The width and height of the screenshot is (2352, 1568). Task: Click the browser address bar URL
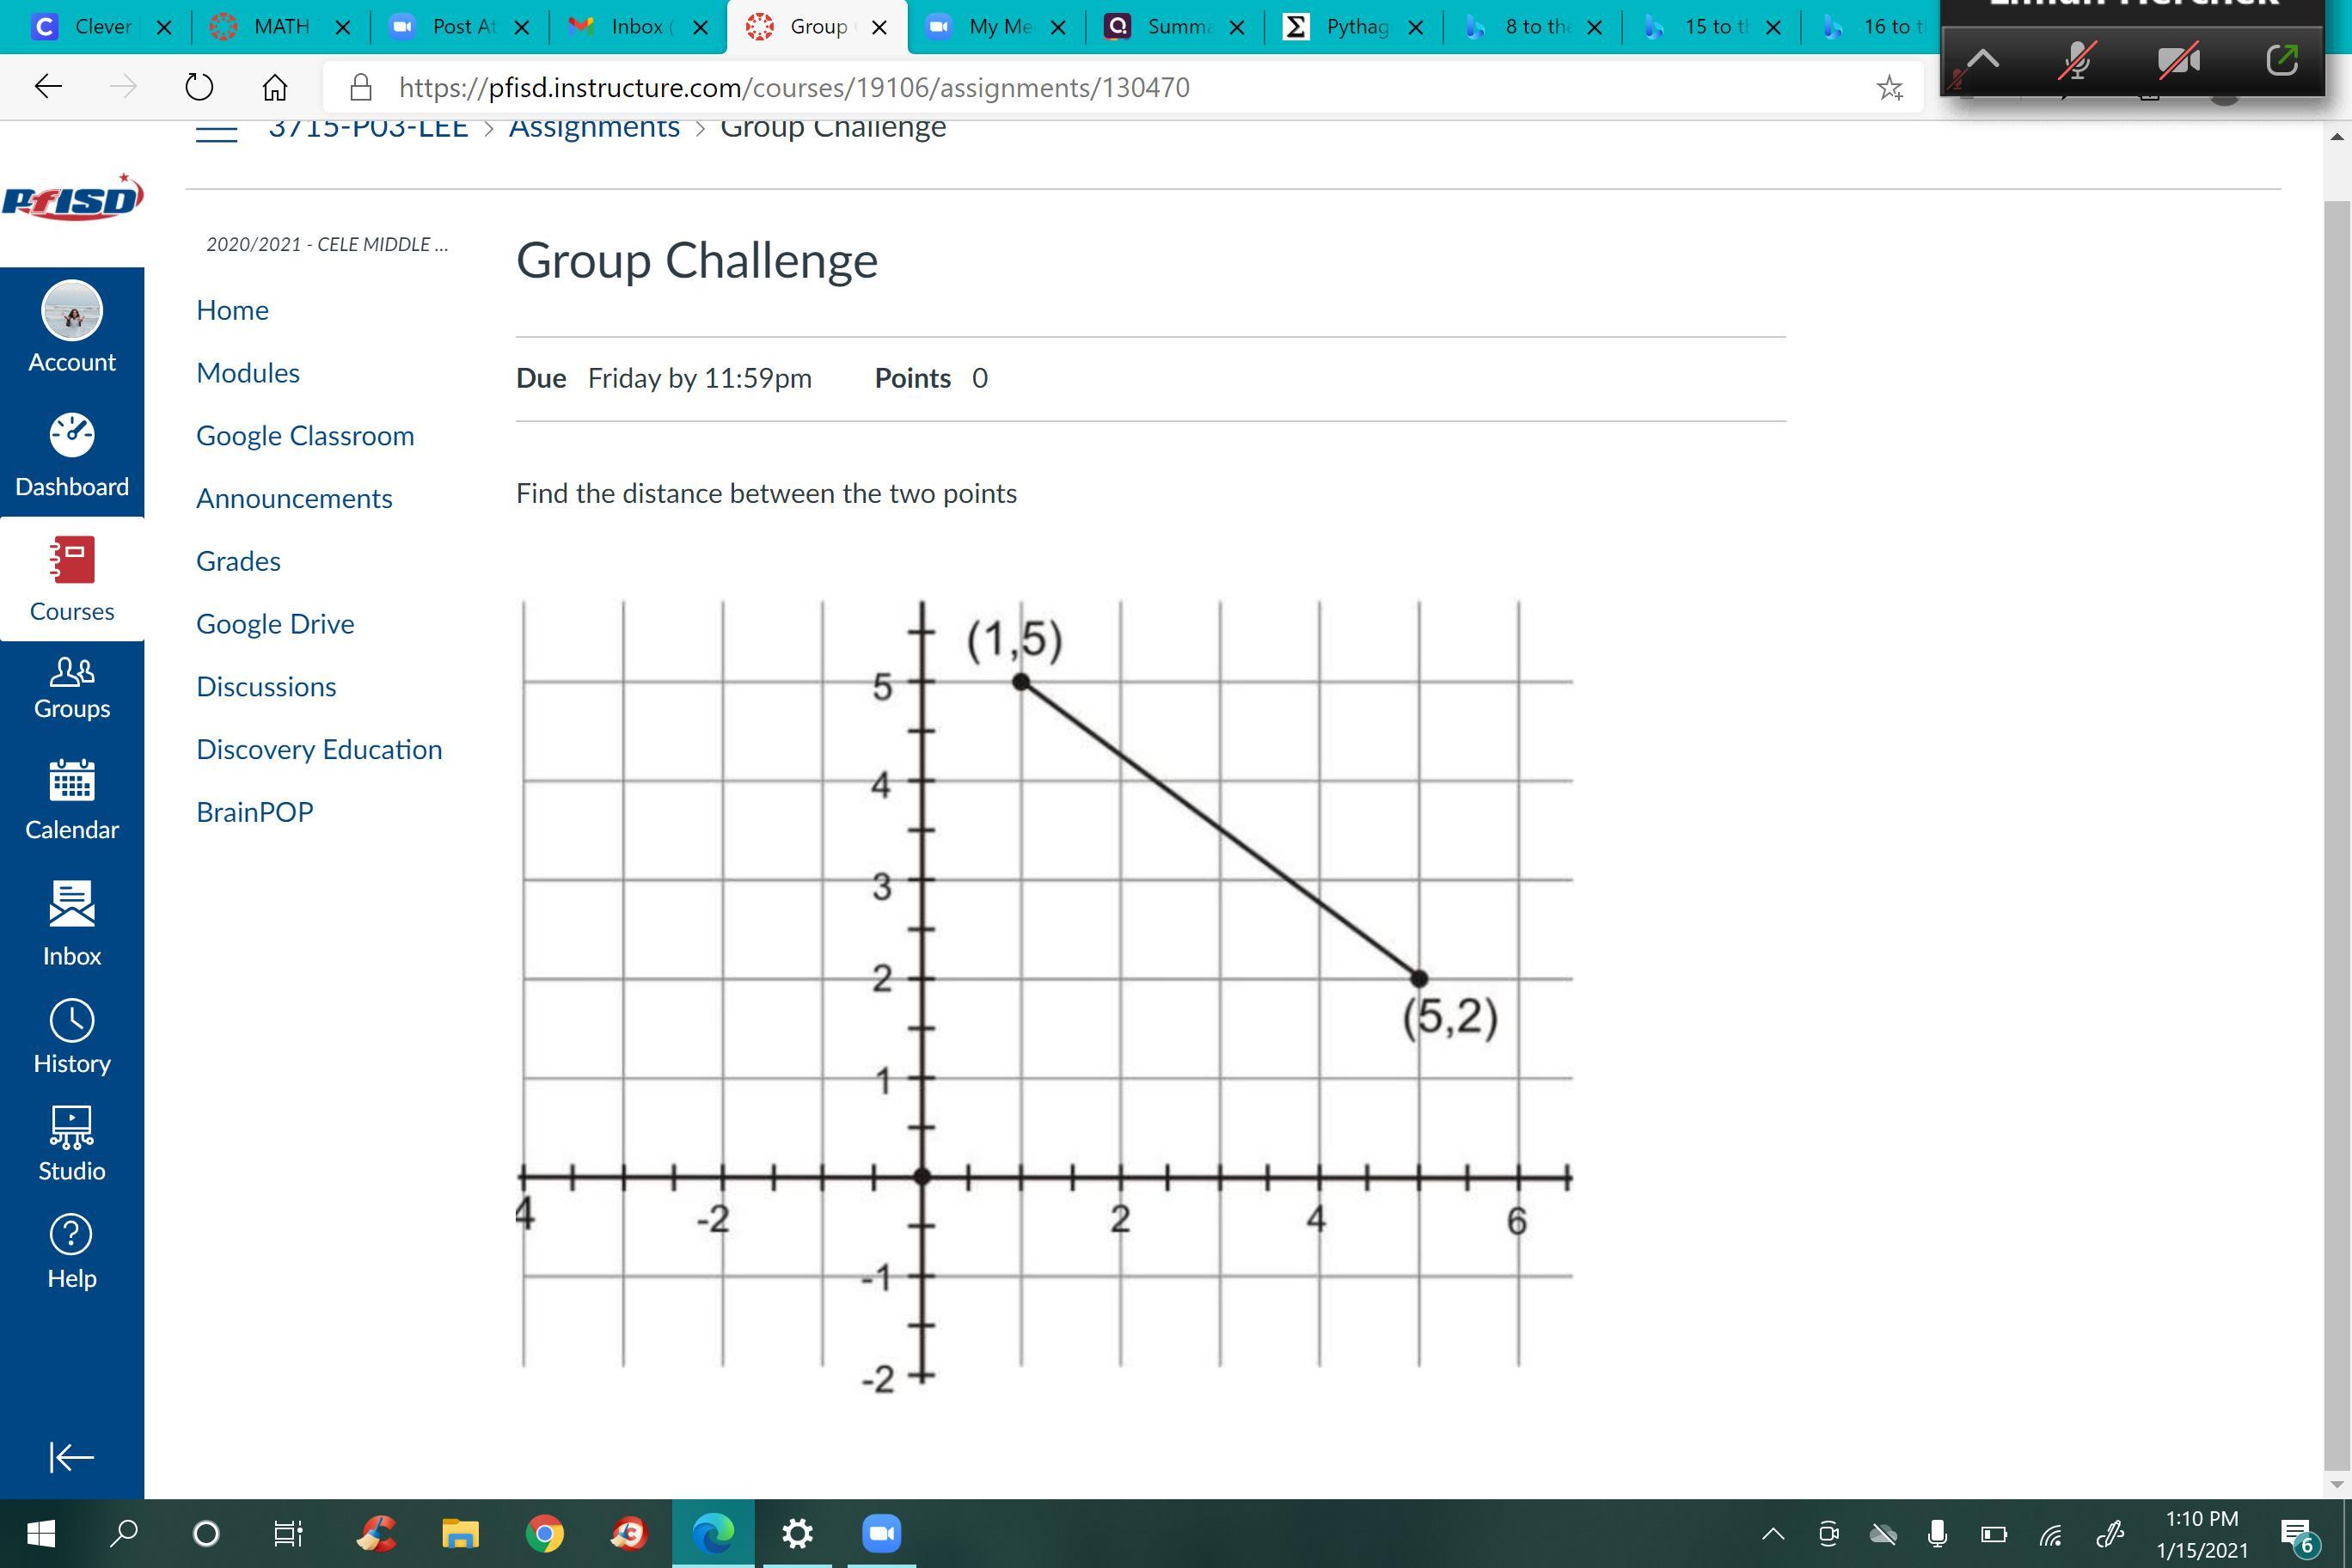click(x=793, y=88)
